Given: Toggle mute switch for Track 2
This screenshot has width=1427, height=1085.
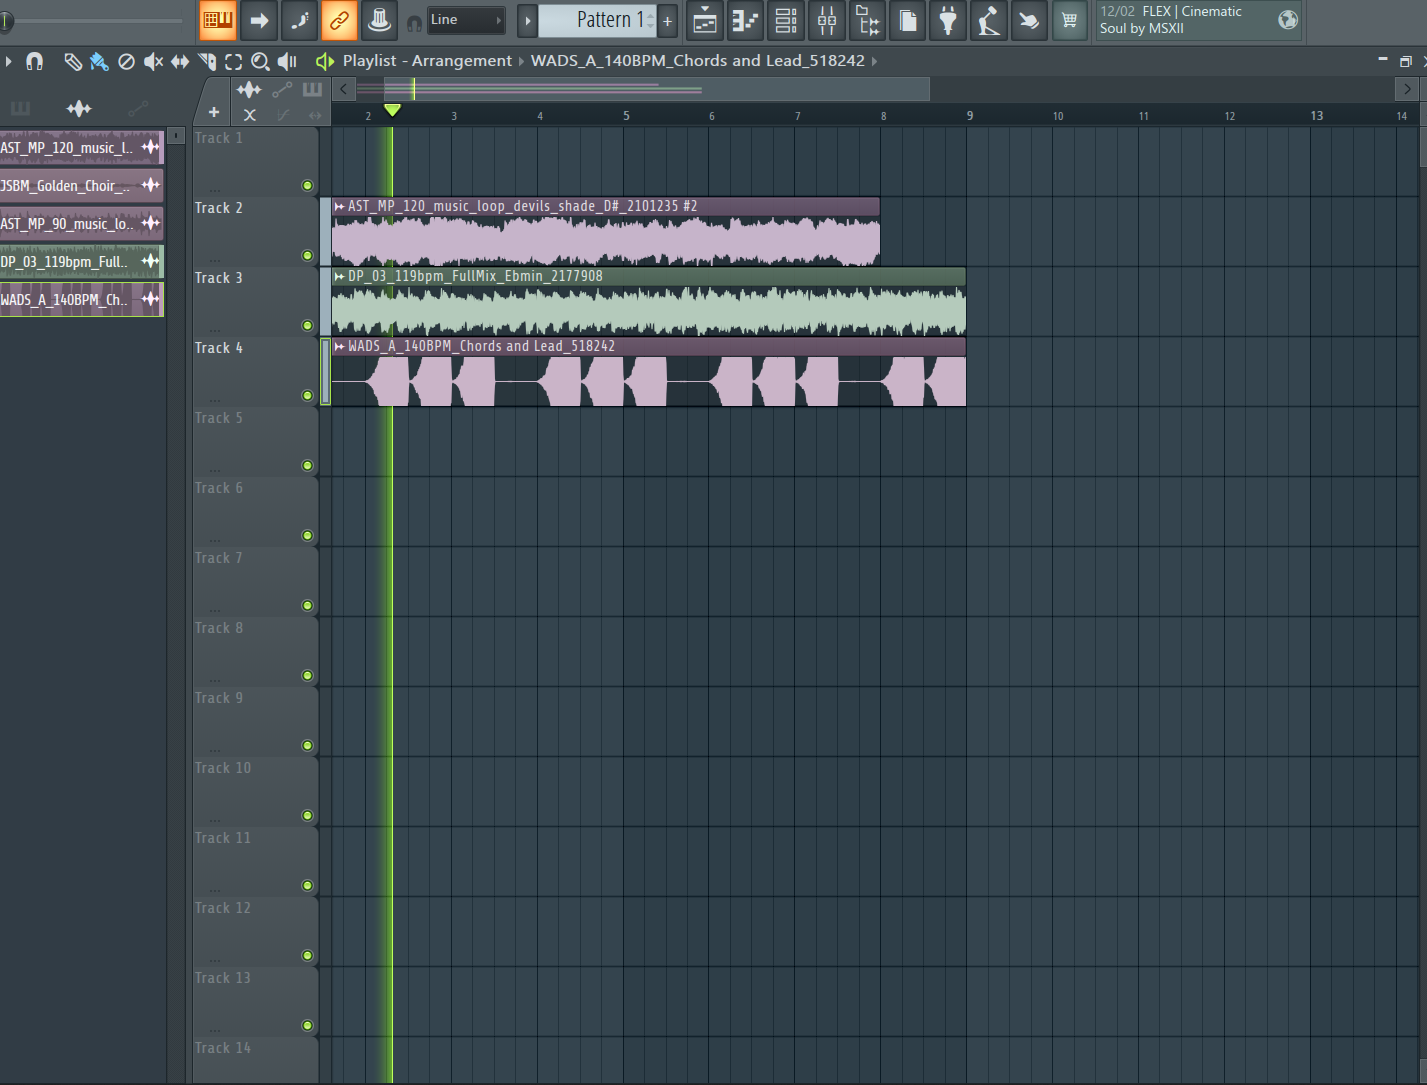Looking at the screenshot, I should [307, 255].
